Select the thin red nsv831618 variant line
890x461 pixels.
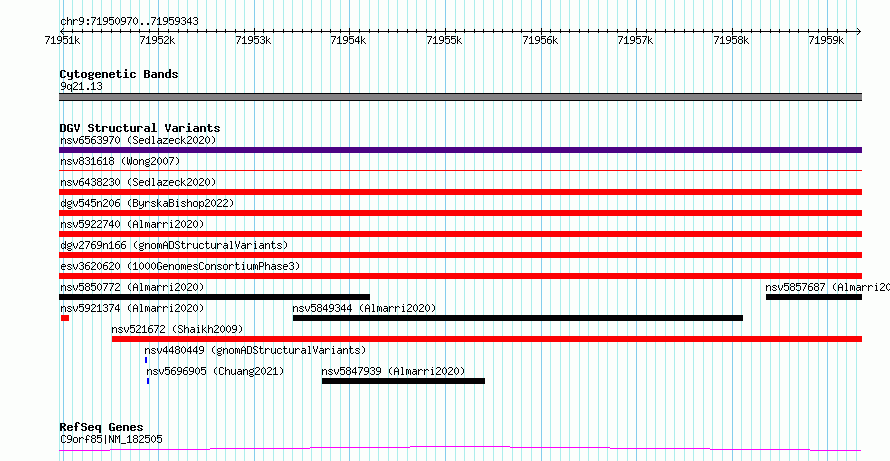460,170
